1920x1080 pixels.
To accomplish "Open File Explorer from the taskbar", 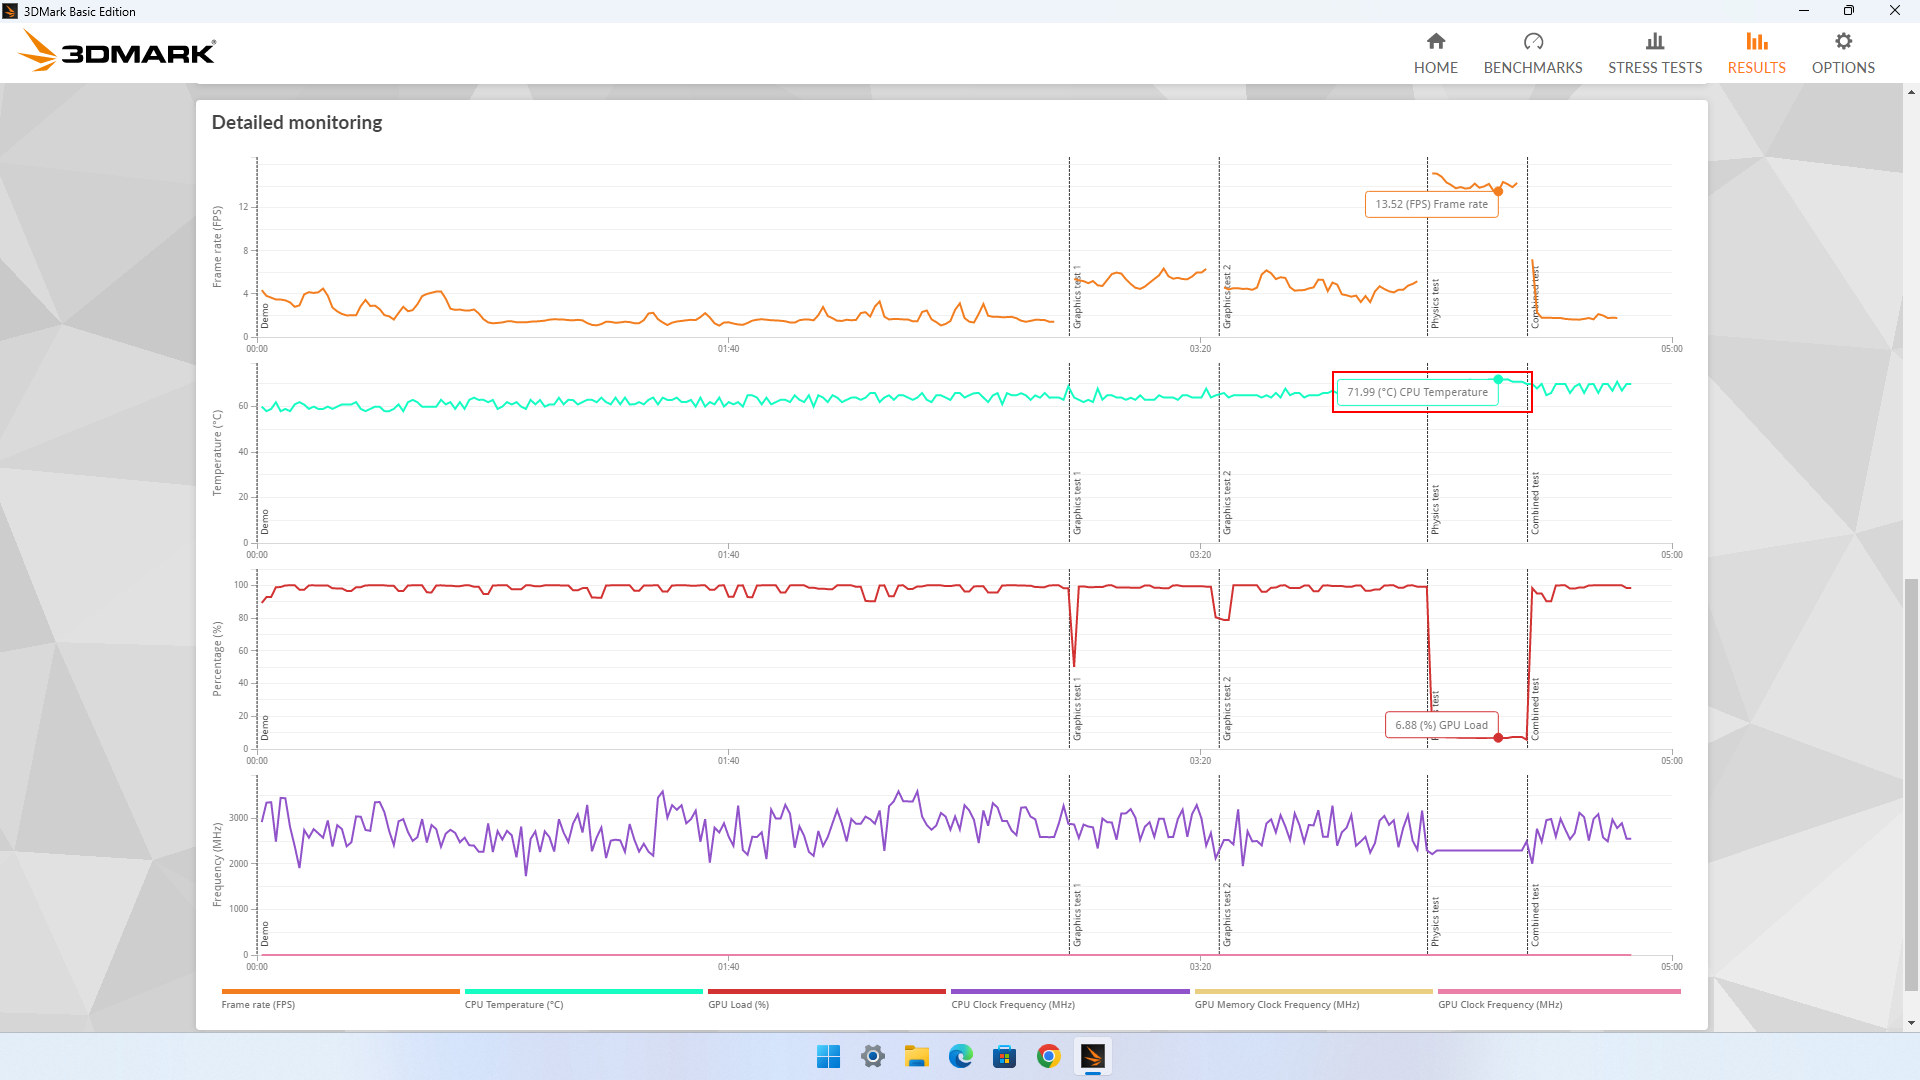I will [x=916, y=1056].
